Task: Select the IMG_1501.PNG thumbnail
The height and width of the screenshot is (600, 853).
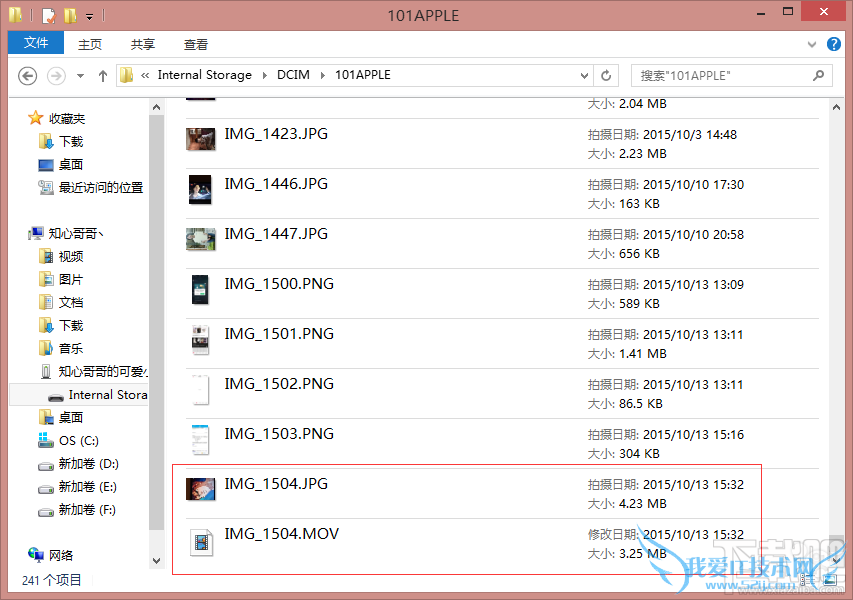Action: tap(200, 339)
